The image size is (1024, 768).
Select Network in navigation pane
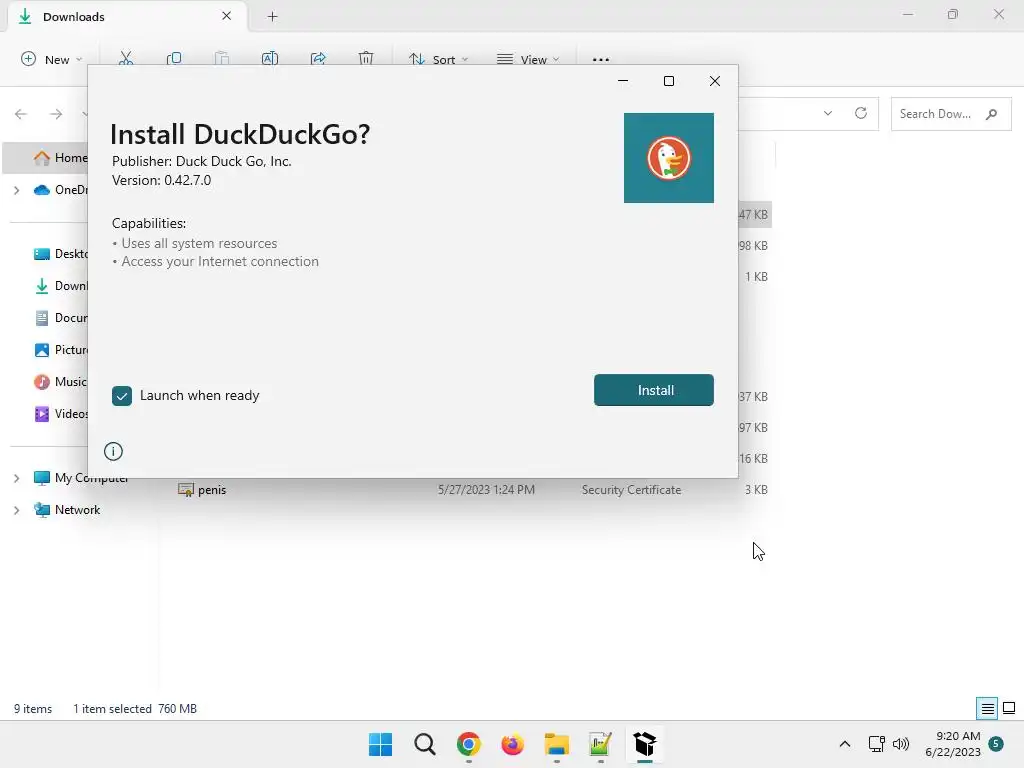(67, 509)
